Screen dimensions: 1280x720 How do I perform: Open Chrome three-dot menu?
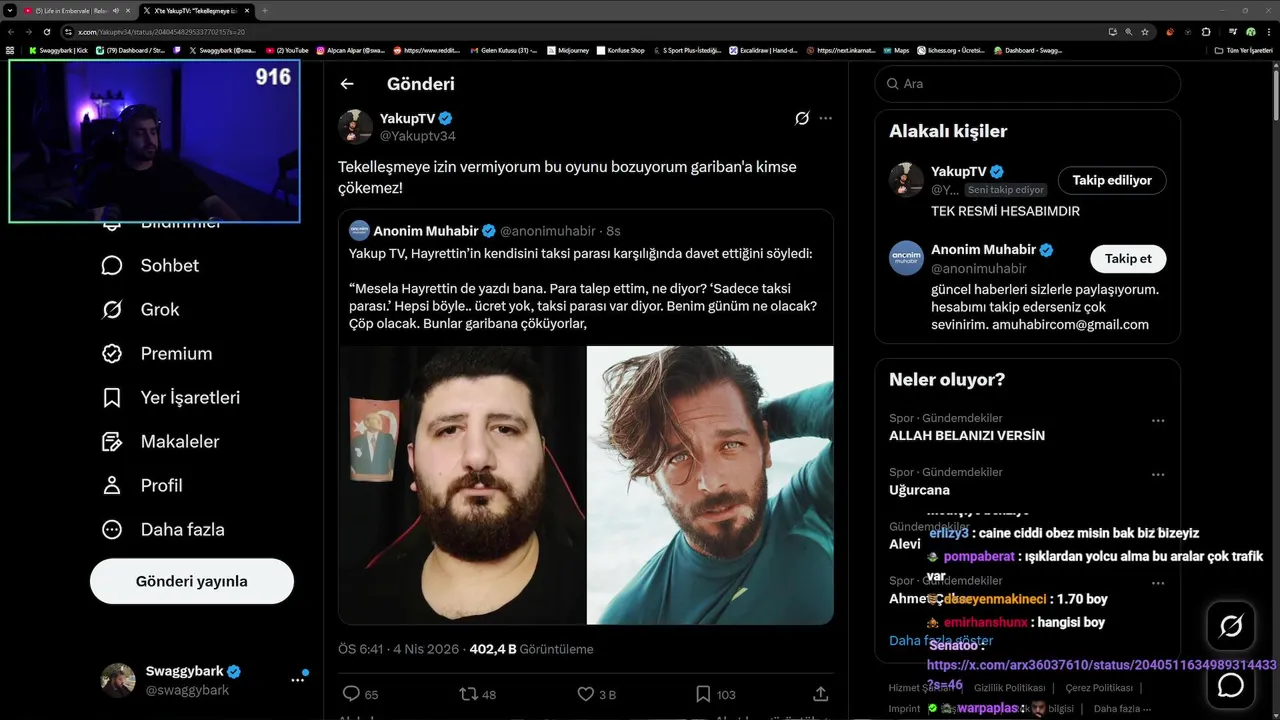pyautogui.click(x=1269, y=32)
